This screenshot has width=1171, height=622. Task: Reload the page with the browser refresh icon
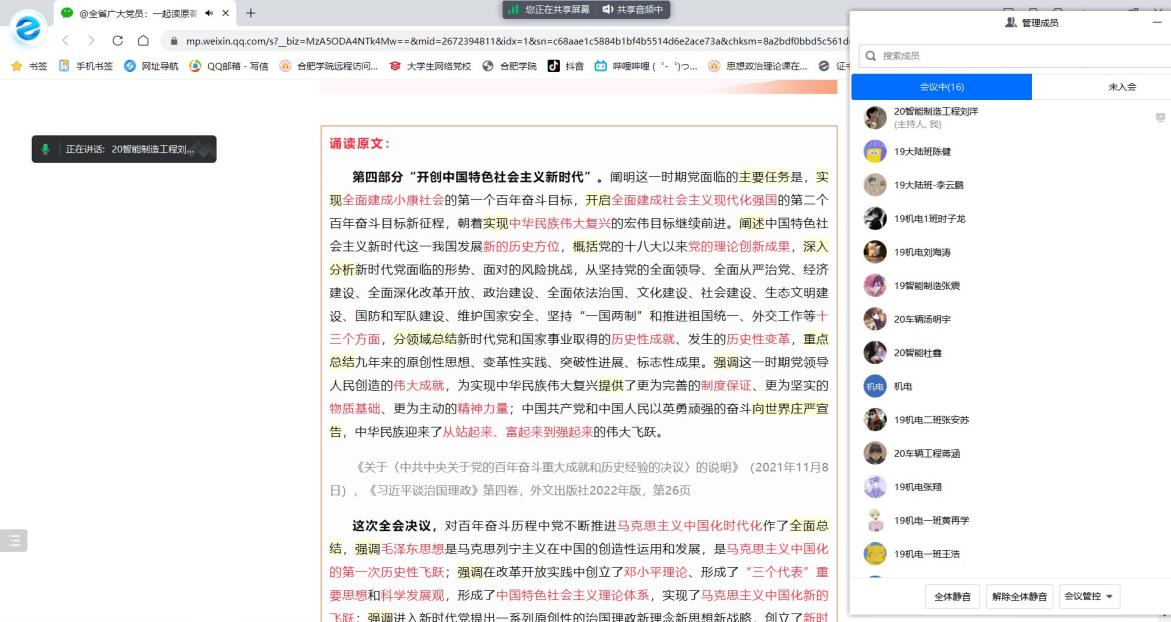coord(118,41)
